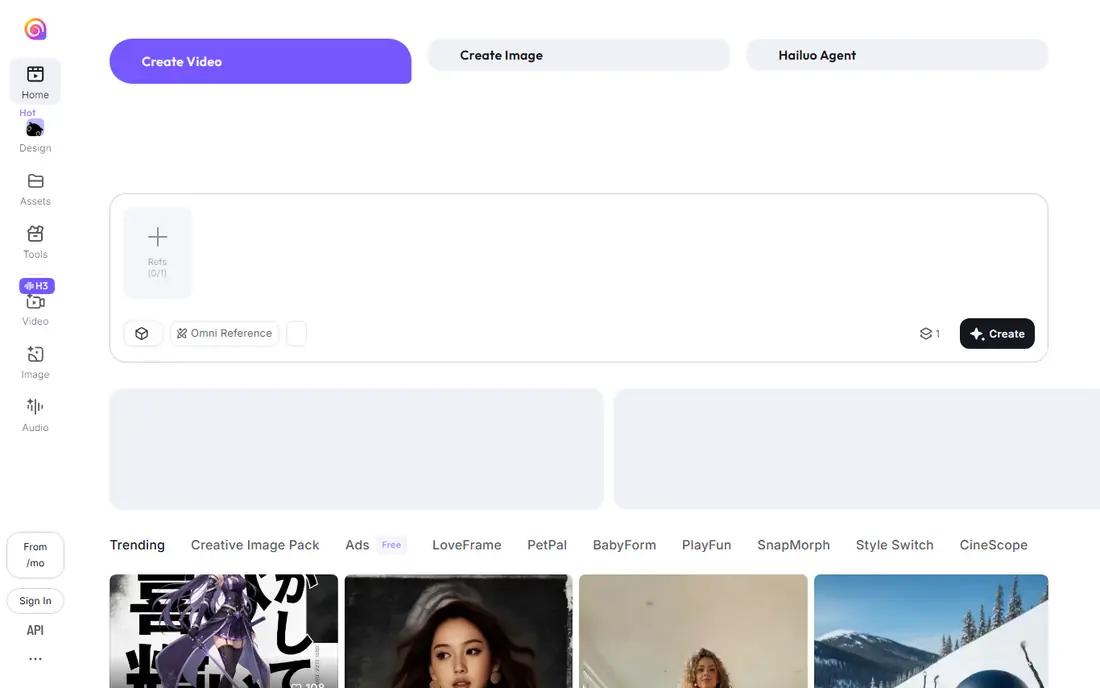Click the three-dot more menu
This screenshot has width=1100, height=688.
pyautogui.click(x=35, y=659)
